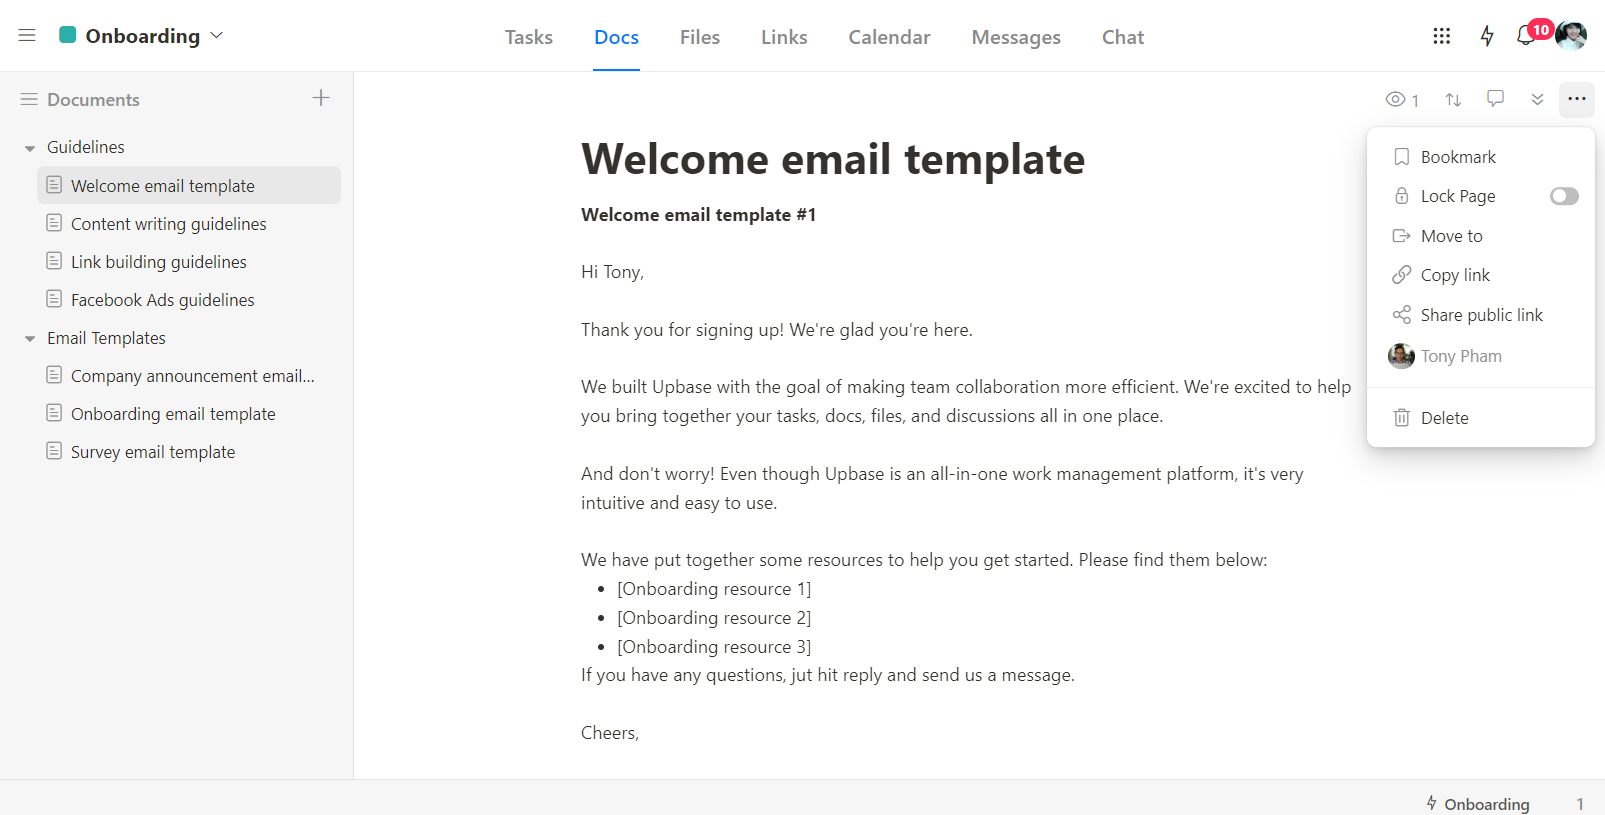This screenshot has height=815, width=1605.
Task: Click the page icon beside Survey email template
Action: [54, 451]
